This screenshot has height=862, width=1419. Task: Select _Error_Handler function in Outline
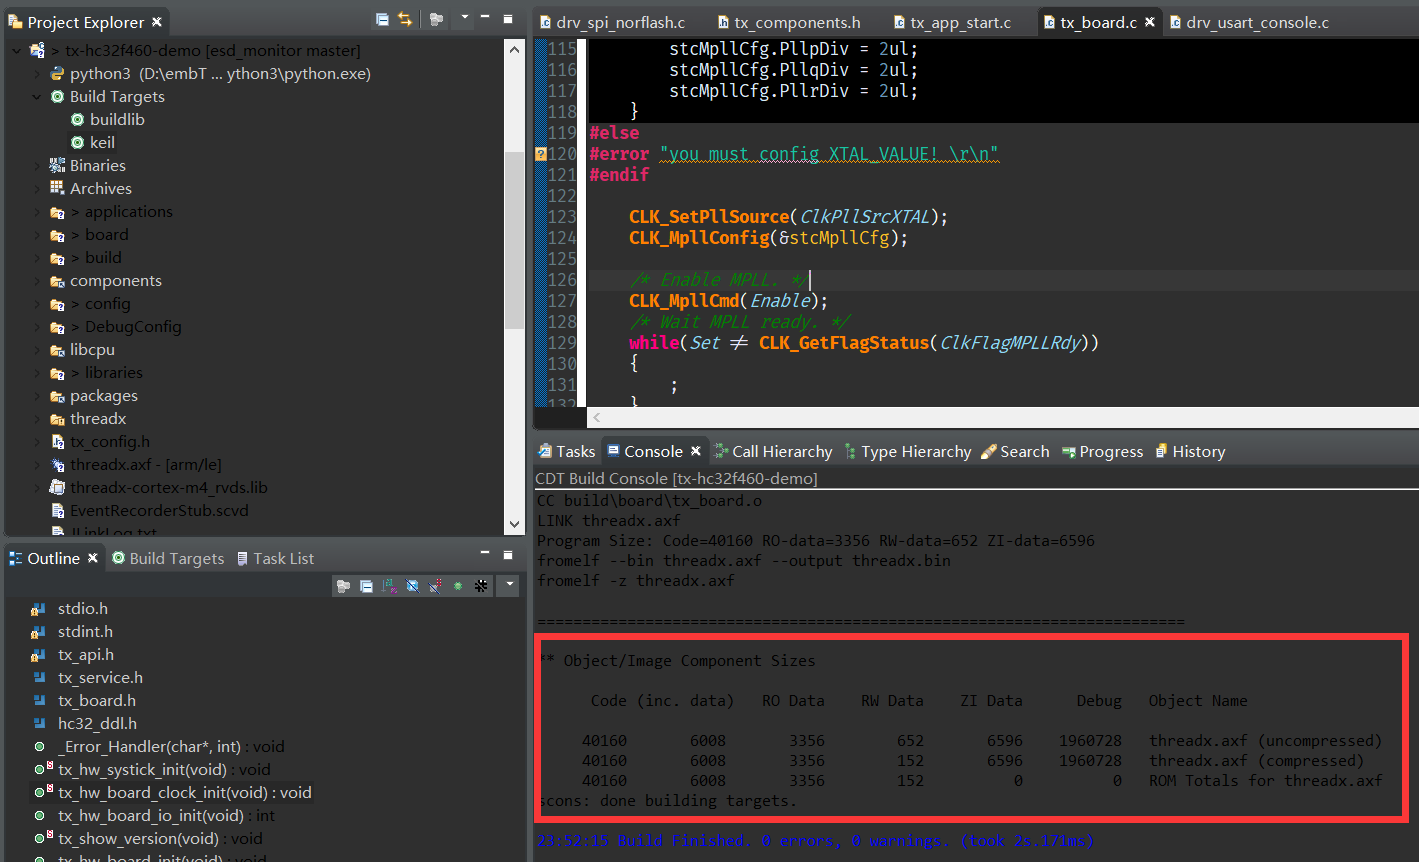point(158,747)
